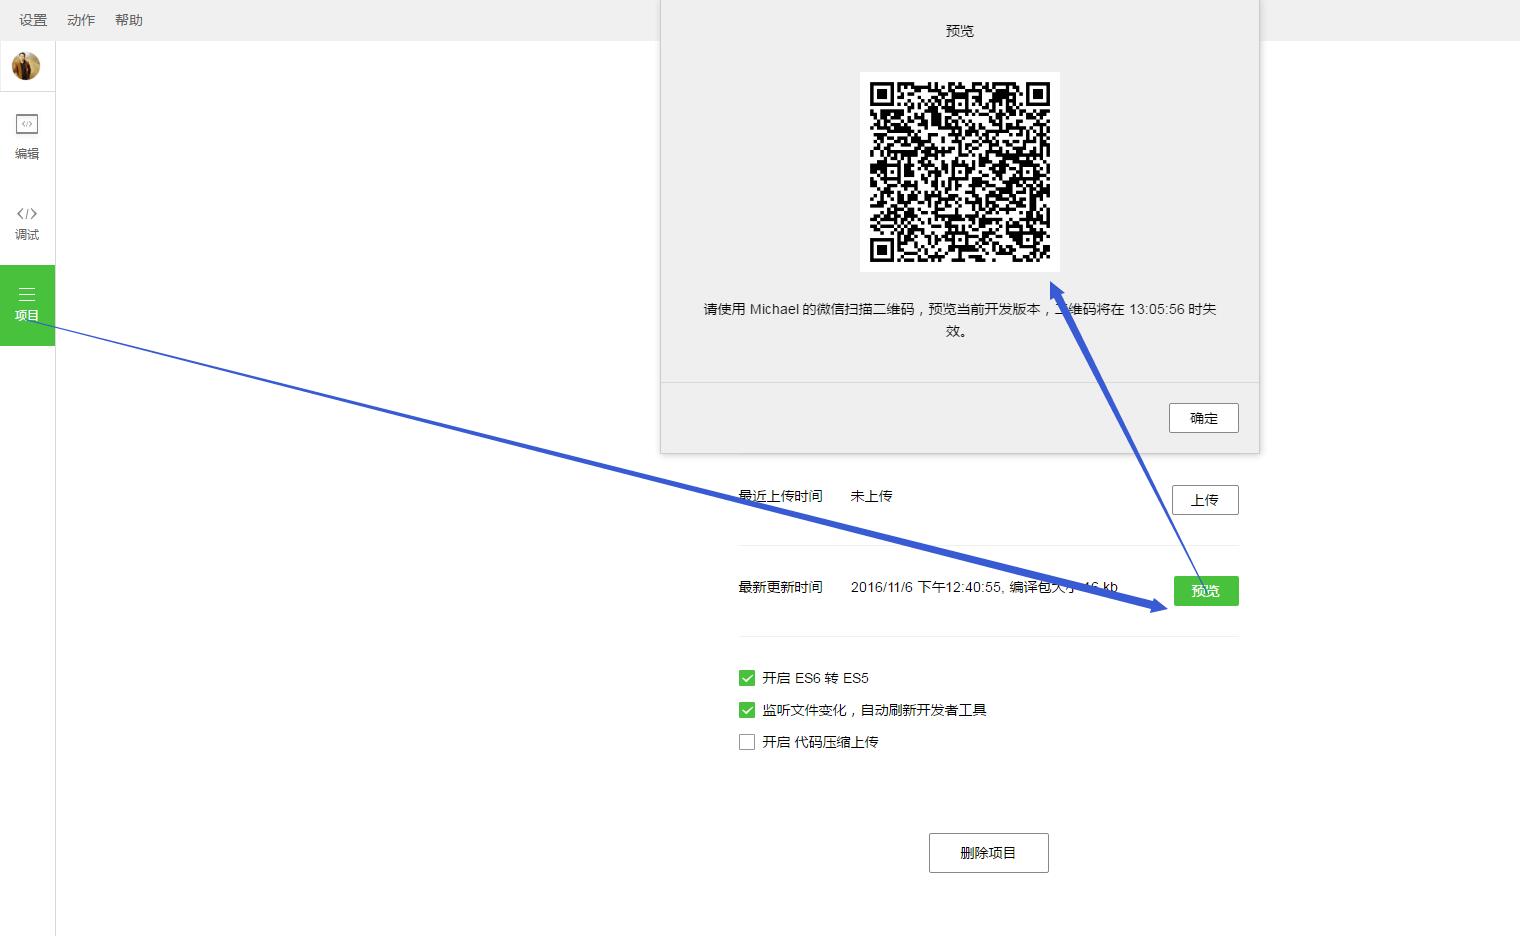
Task: Click the 最新更新时间 label
Action: click(x=781, y=587)
